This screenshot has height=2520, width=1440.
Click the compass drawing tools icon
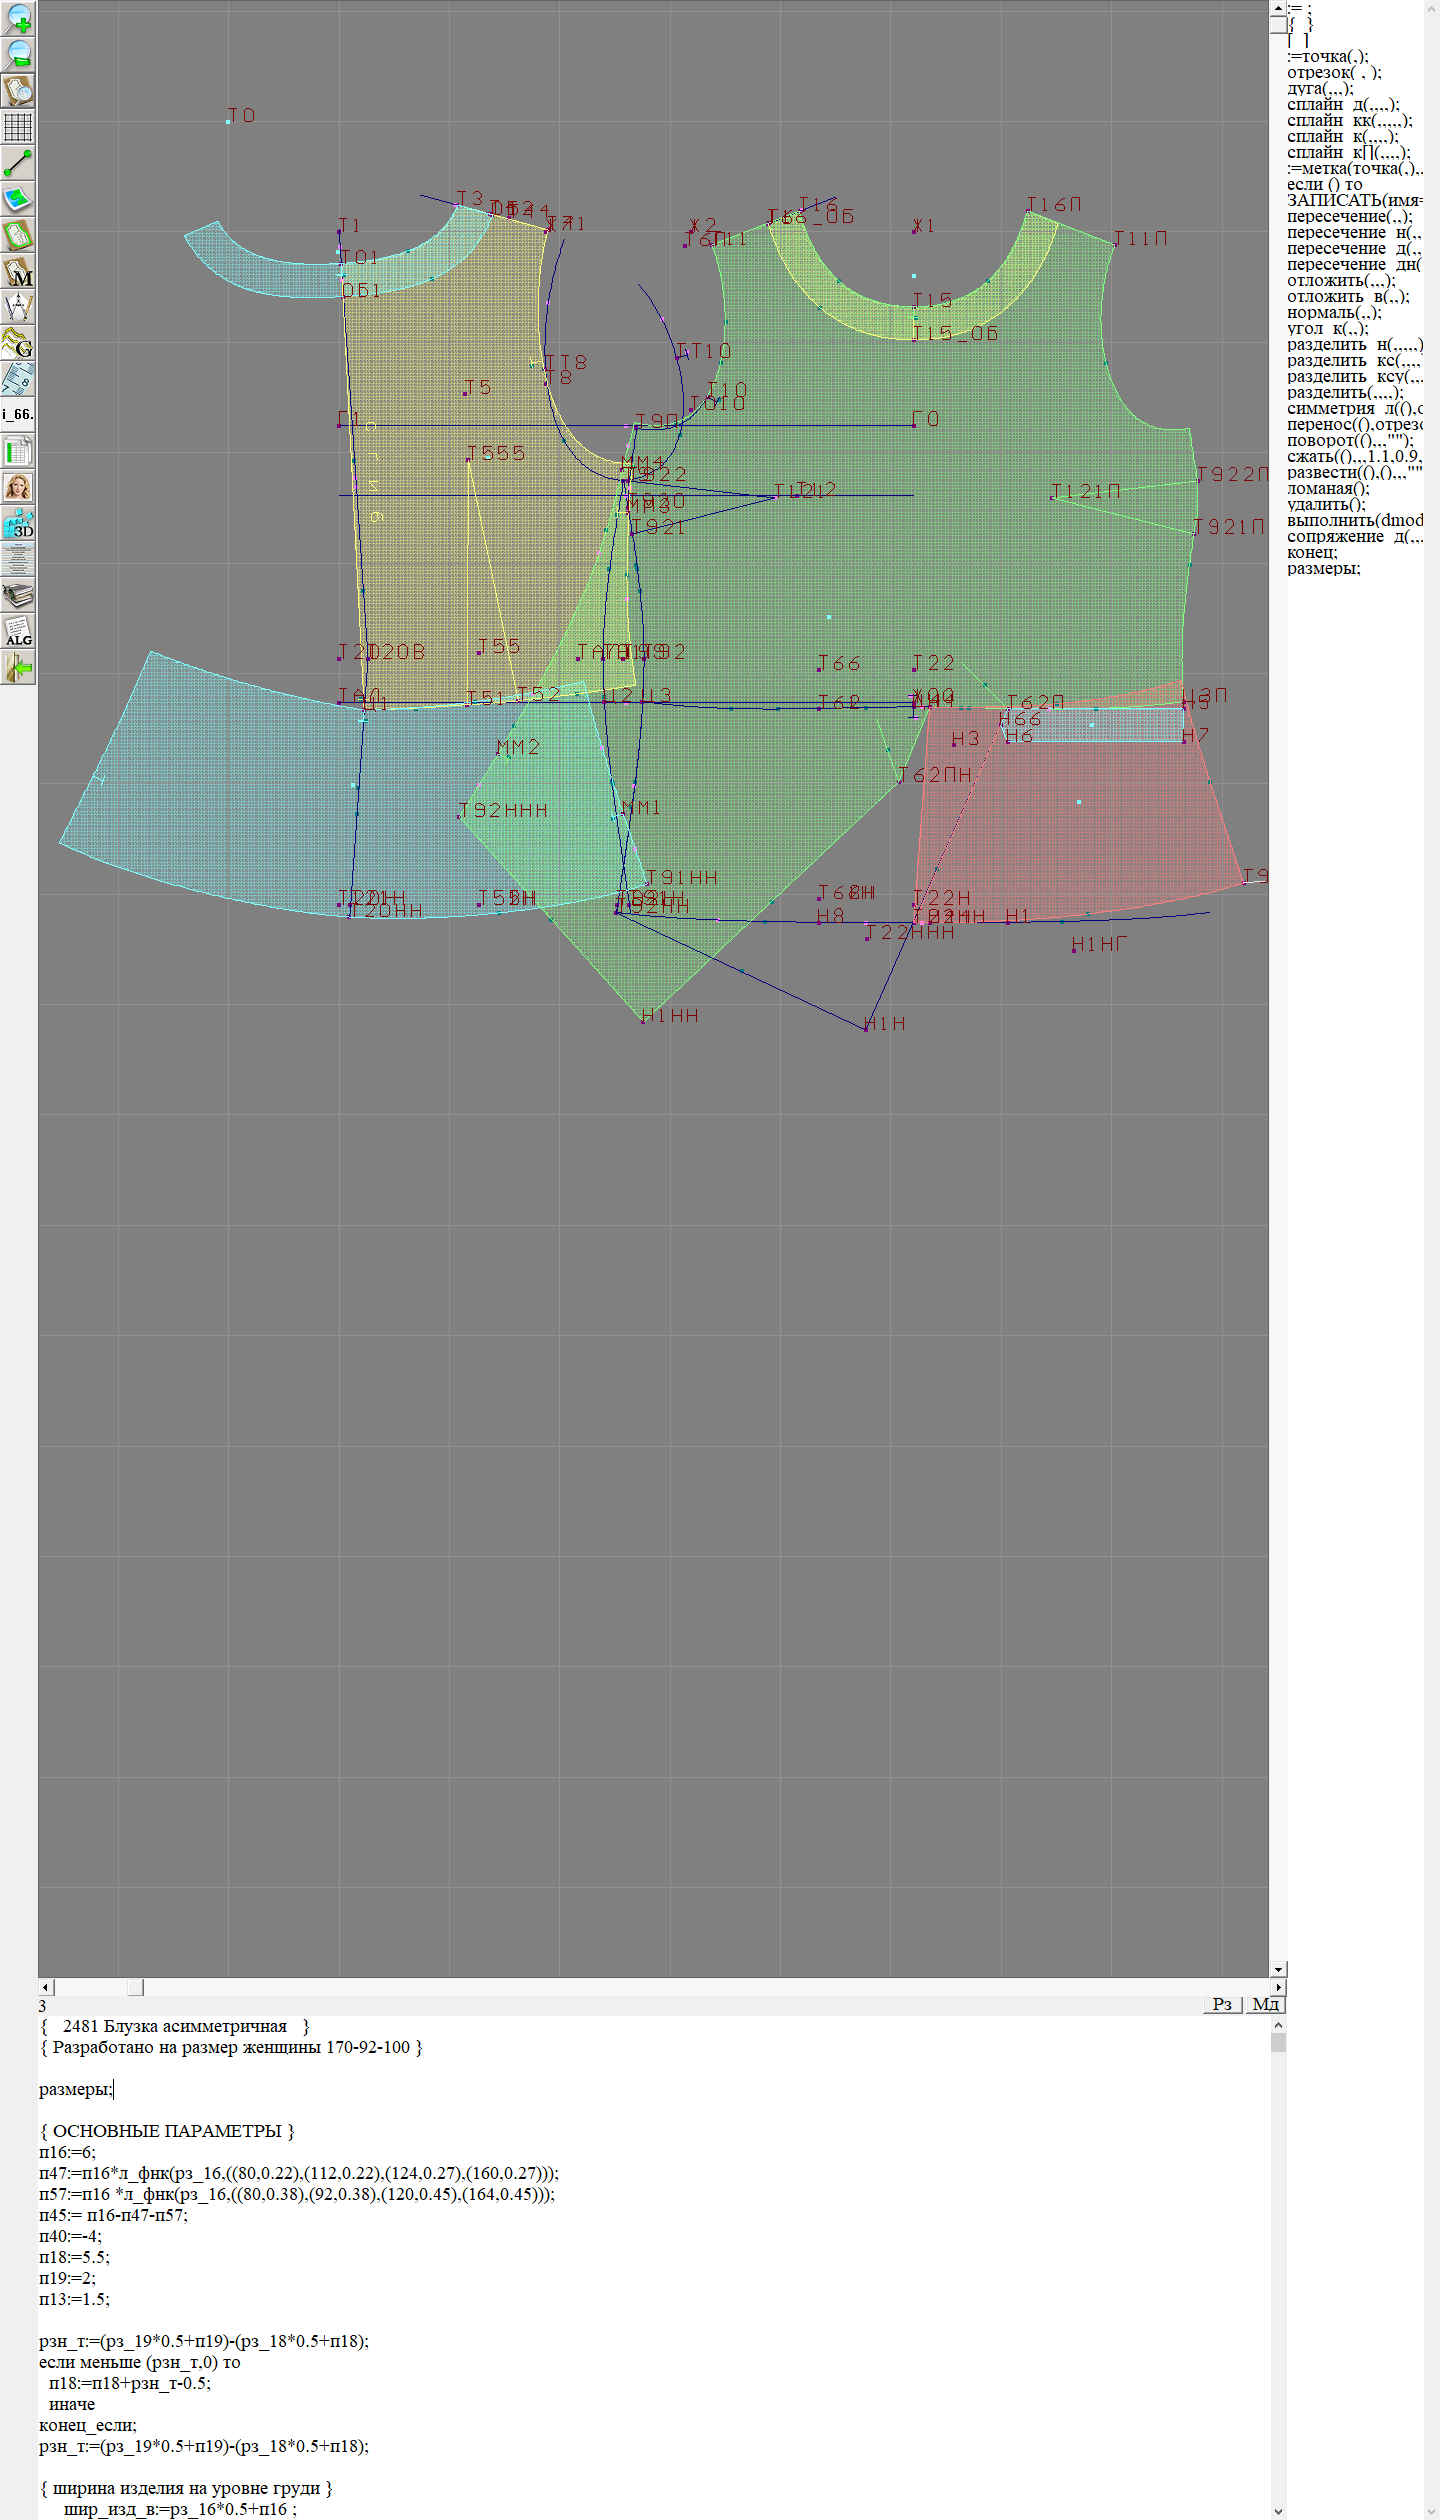18,307
